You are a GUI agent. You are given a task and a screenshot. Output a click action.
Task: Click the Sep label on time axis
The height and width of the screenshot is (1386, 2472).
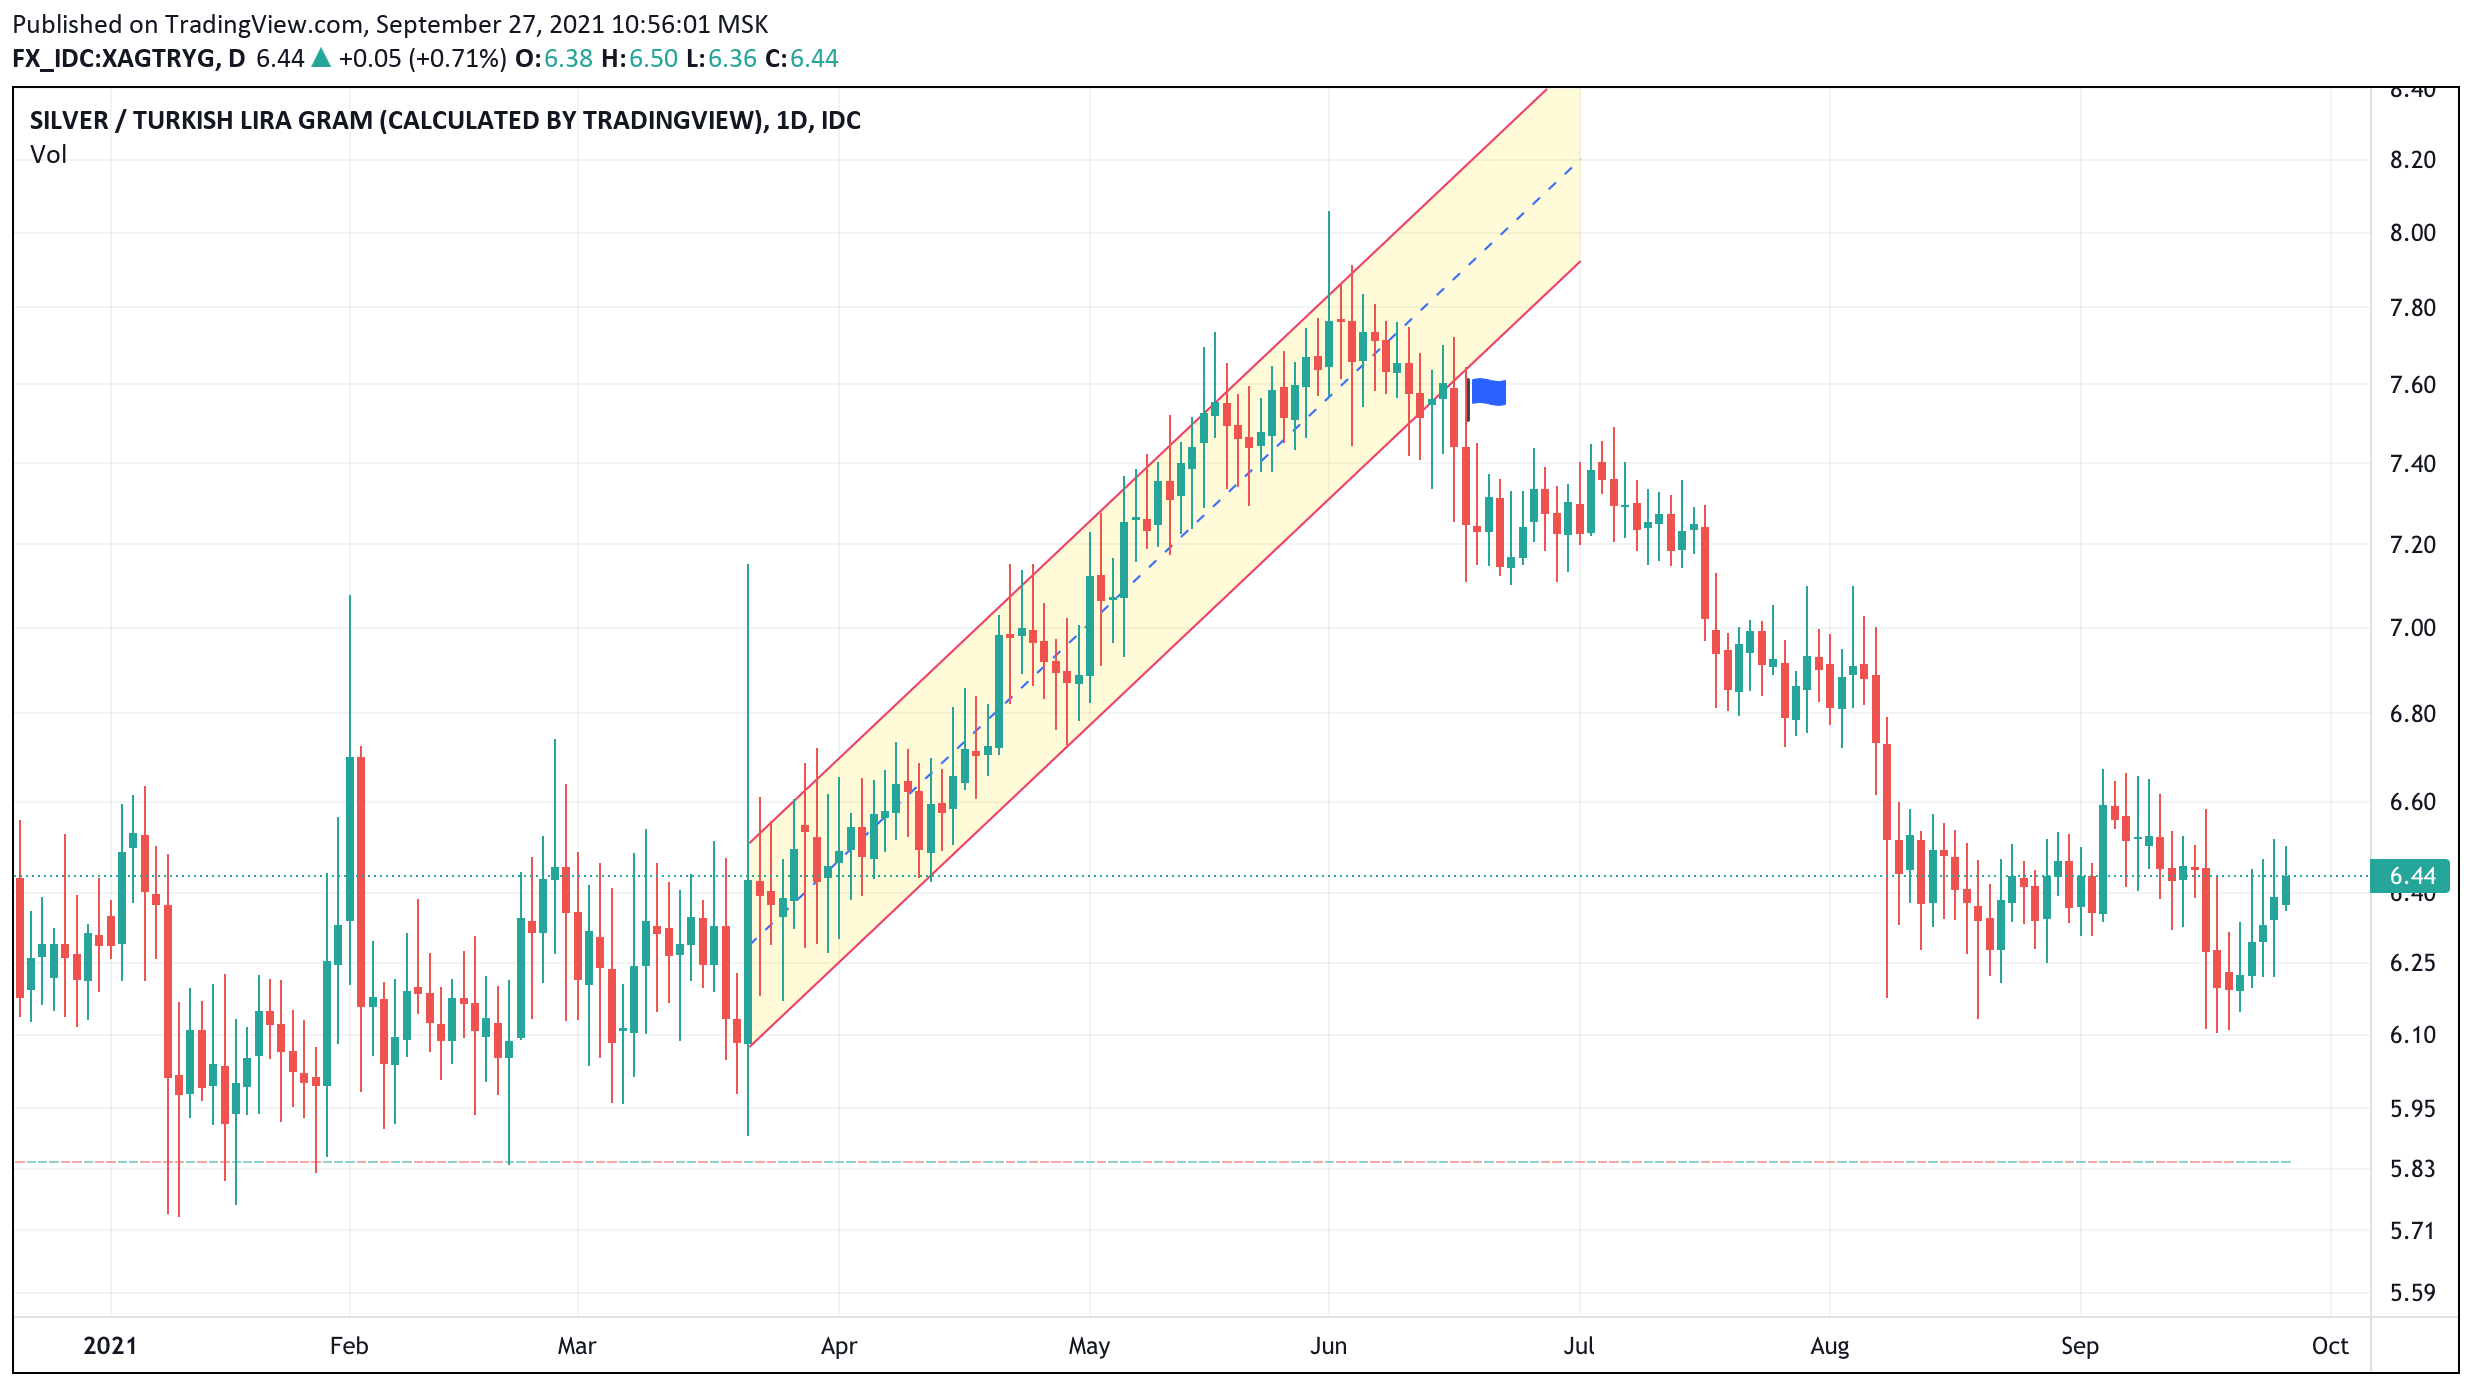(x=2080, y=1346)
